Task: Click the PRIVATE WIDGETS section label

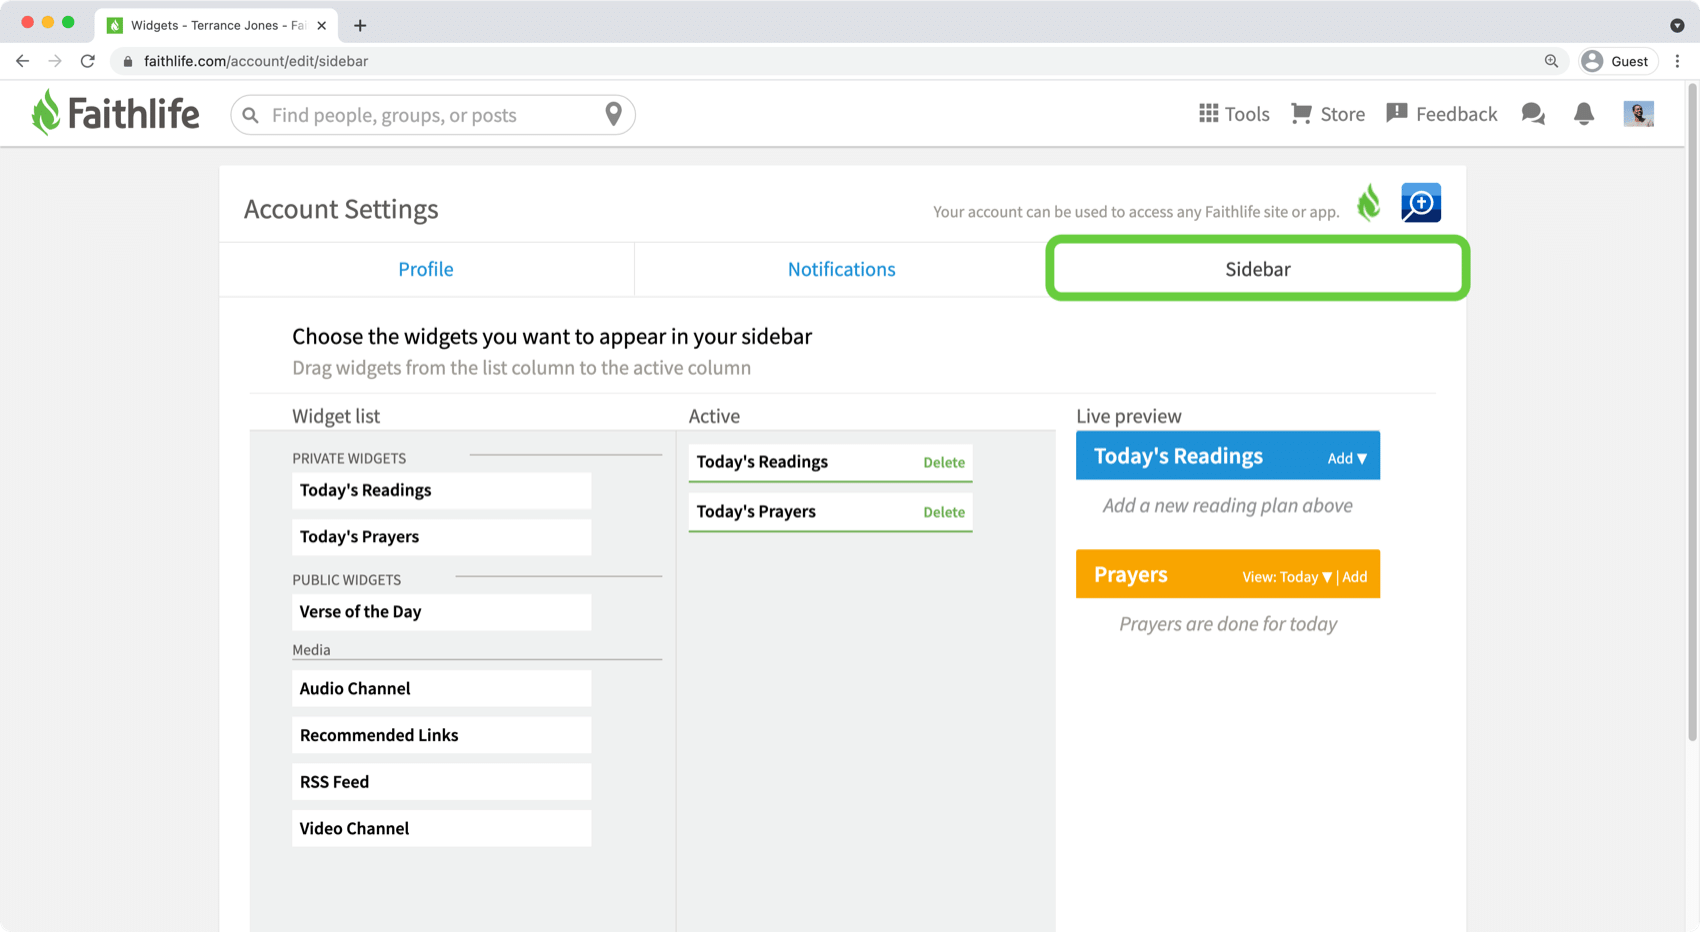Action: (349, 458)
